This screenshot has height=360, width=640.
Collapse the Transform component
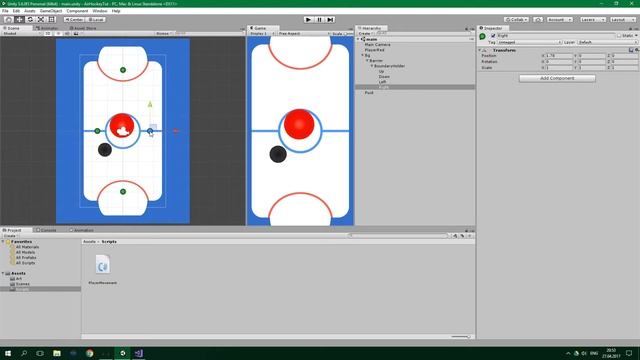pyautogui.click(x=480, y=50)
